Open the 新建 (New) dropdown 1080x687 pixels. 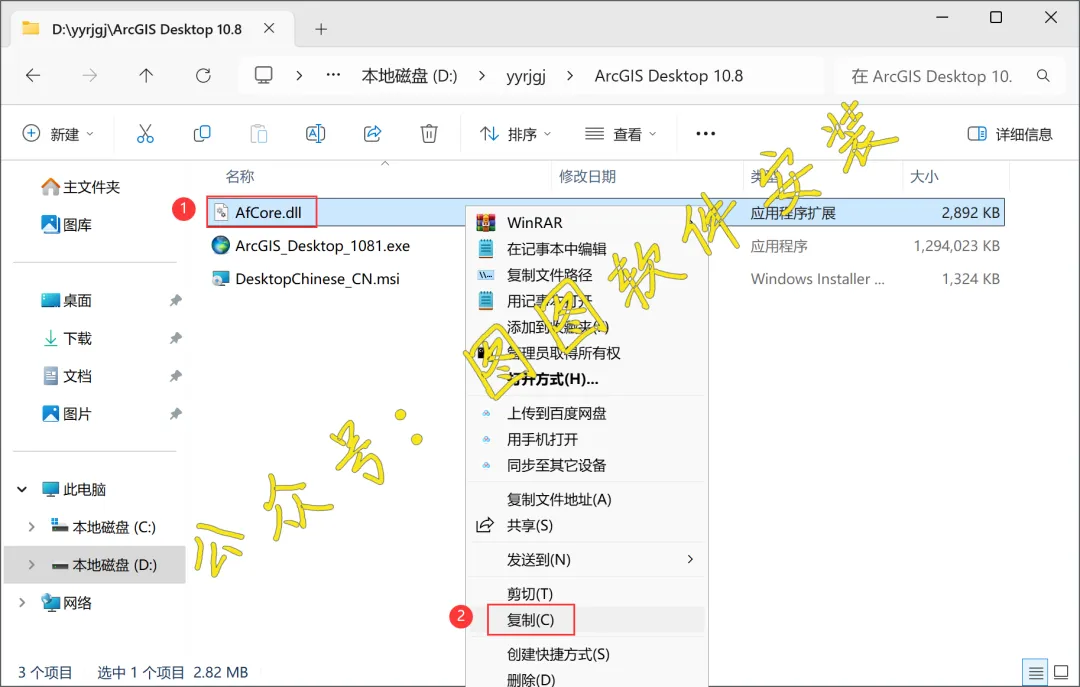[x=59, y=134]
